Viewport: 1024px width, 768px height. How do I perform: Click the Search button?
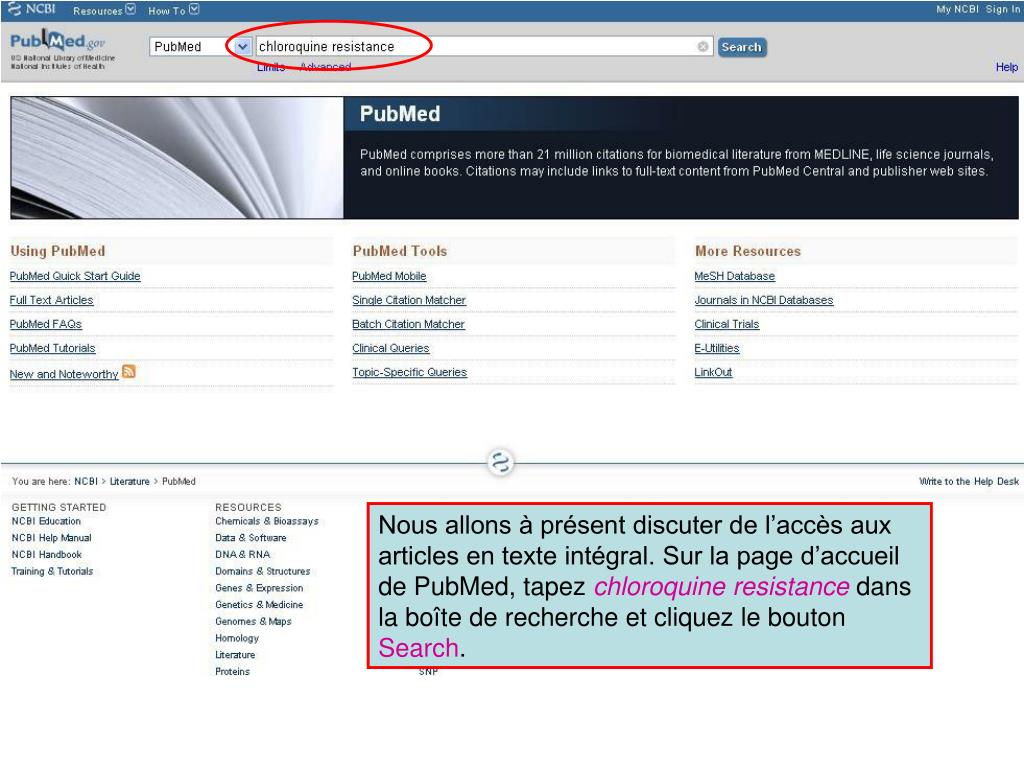click(x=741, y=47)
